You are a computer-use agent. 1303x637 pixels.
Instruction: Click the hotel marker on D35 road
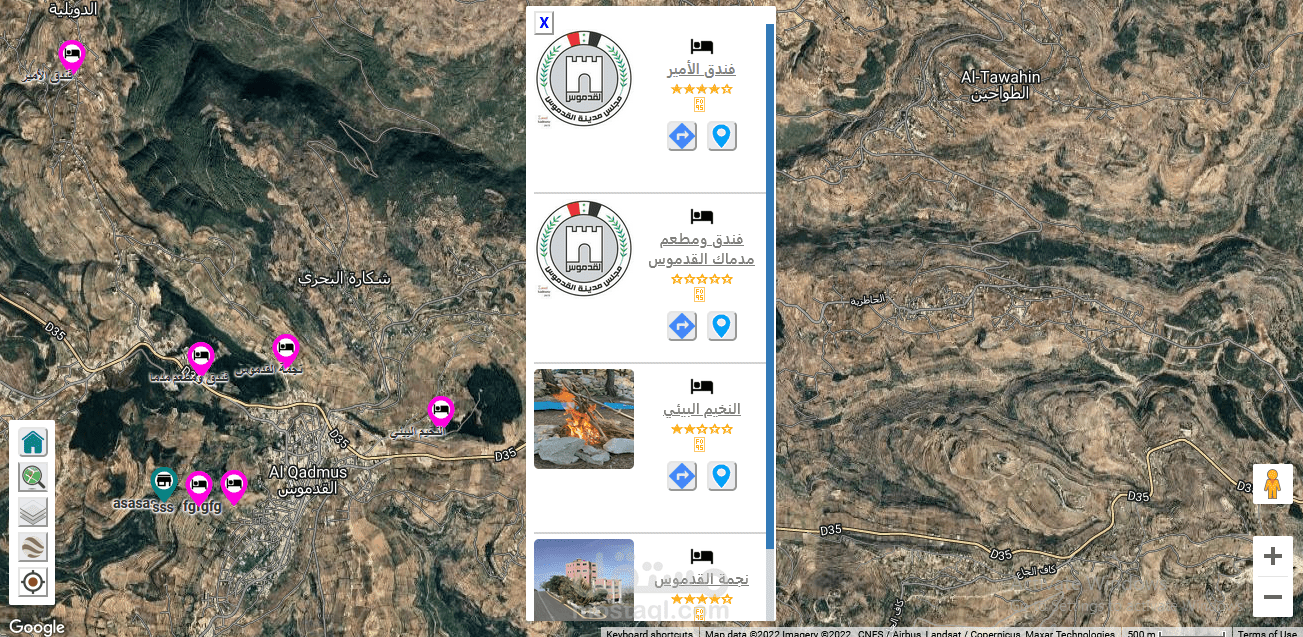(201, 358)
